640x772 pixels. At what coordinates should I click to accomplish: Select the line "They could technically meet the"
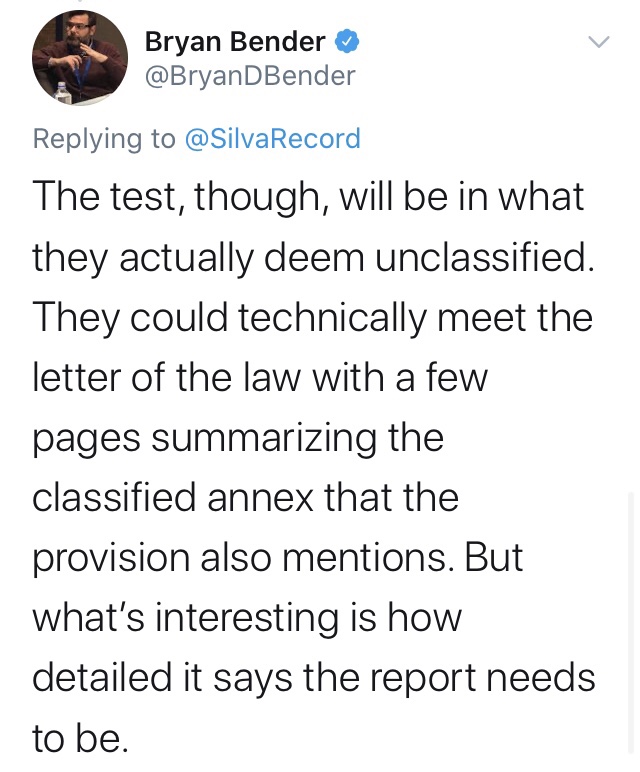point(312,317)
